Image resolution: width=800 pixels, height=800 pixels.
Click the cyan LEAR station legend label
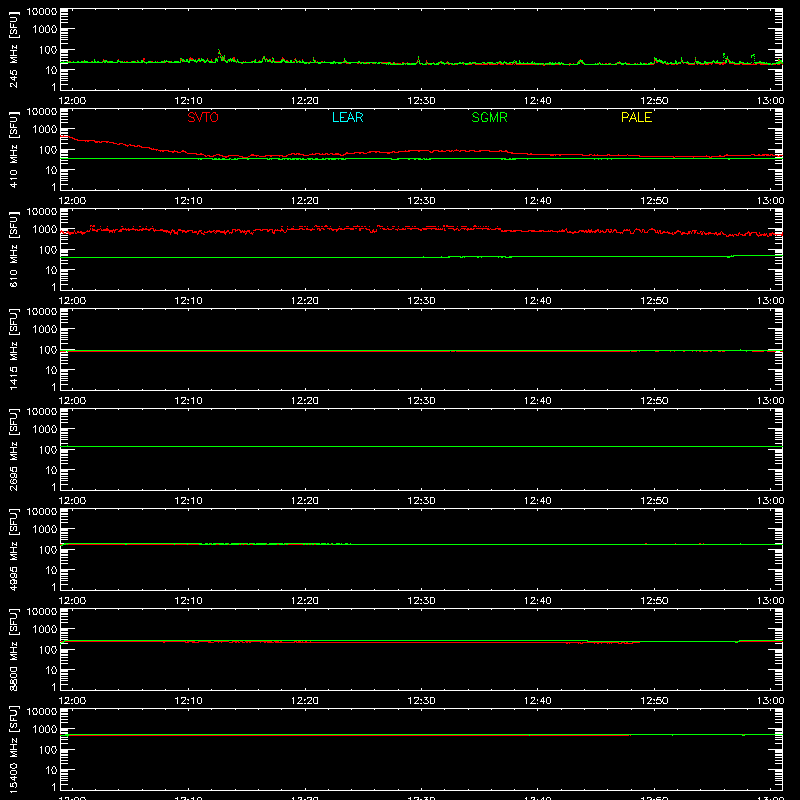[x=347, y=117]
